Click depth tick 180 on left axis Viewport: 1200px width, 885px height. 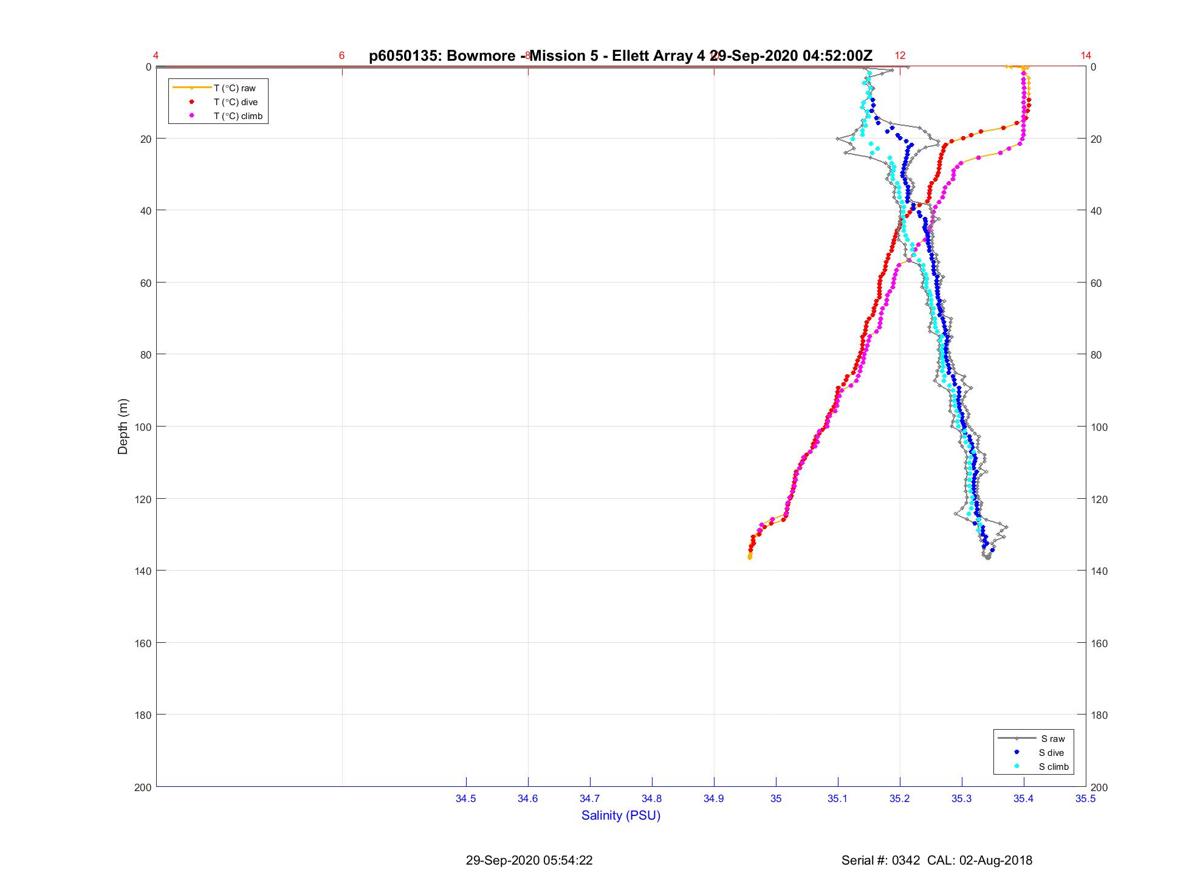tap(142, 715)
